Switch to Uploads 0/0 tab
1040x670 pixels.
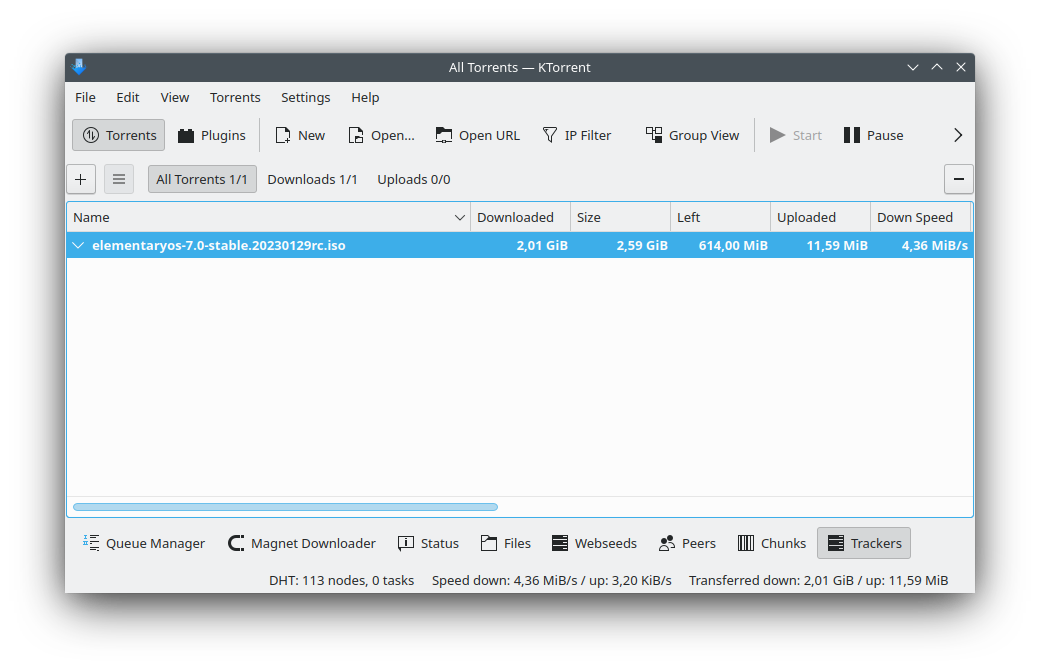414,179
